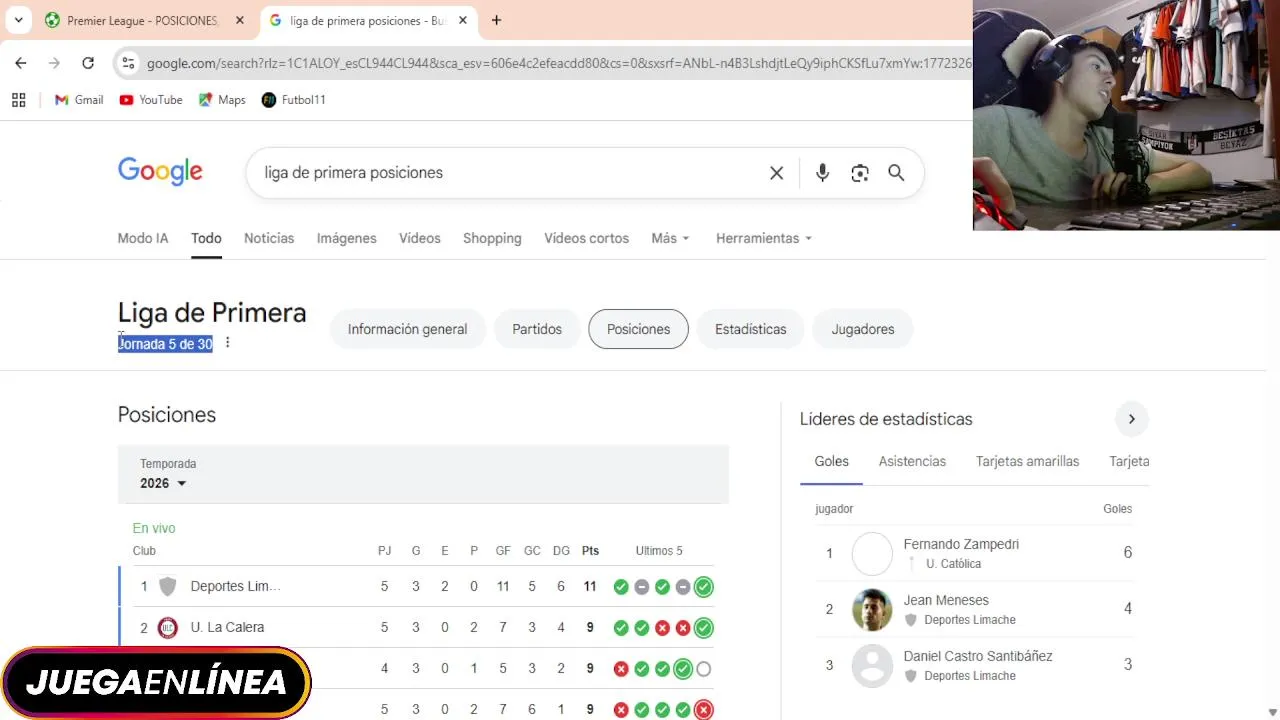Start a voice search with microphone
Image resolution: width=1280 pixels, height=720 pixels.
coord(822,173)
